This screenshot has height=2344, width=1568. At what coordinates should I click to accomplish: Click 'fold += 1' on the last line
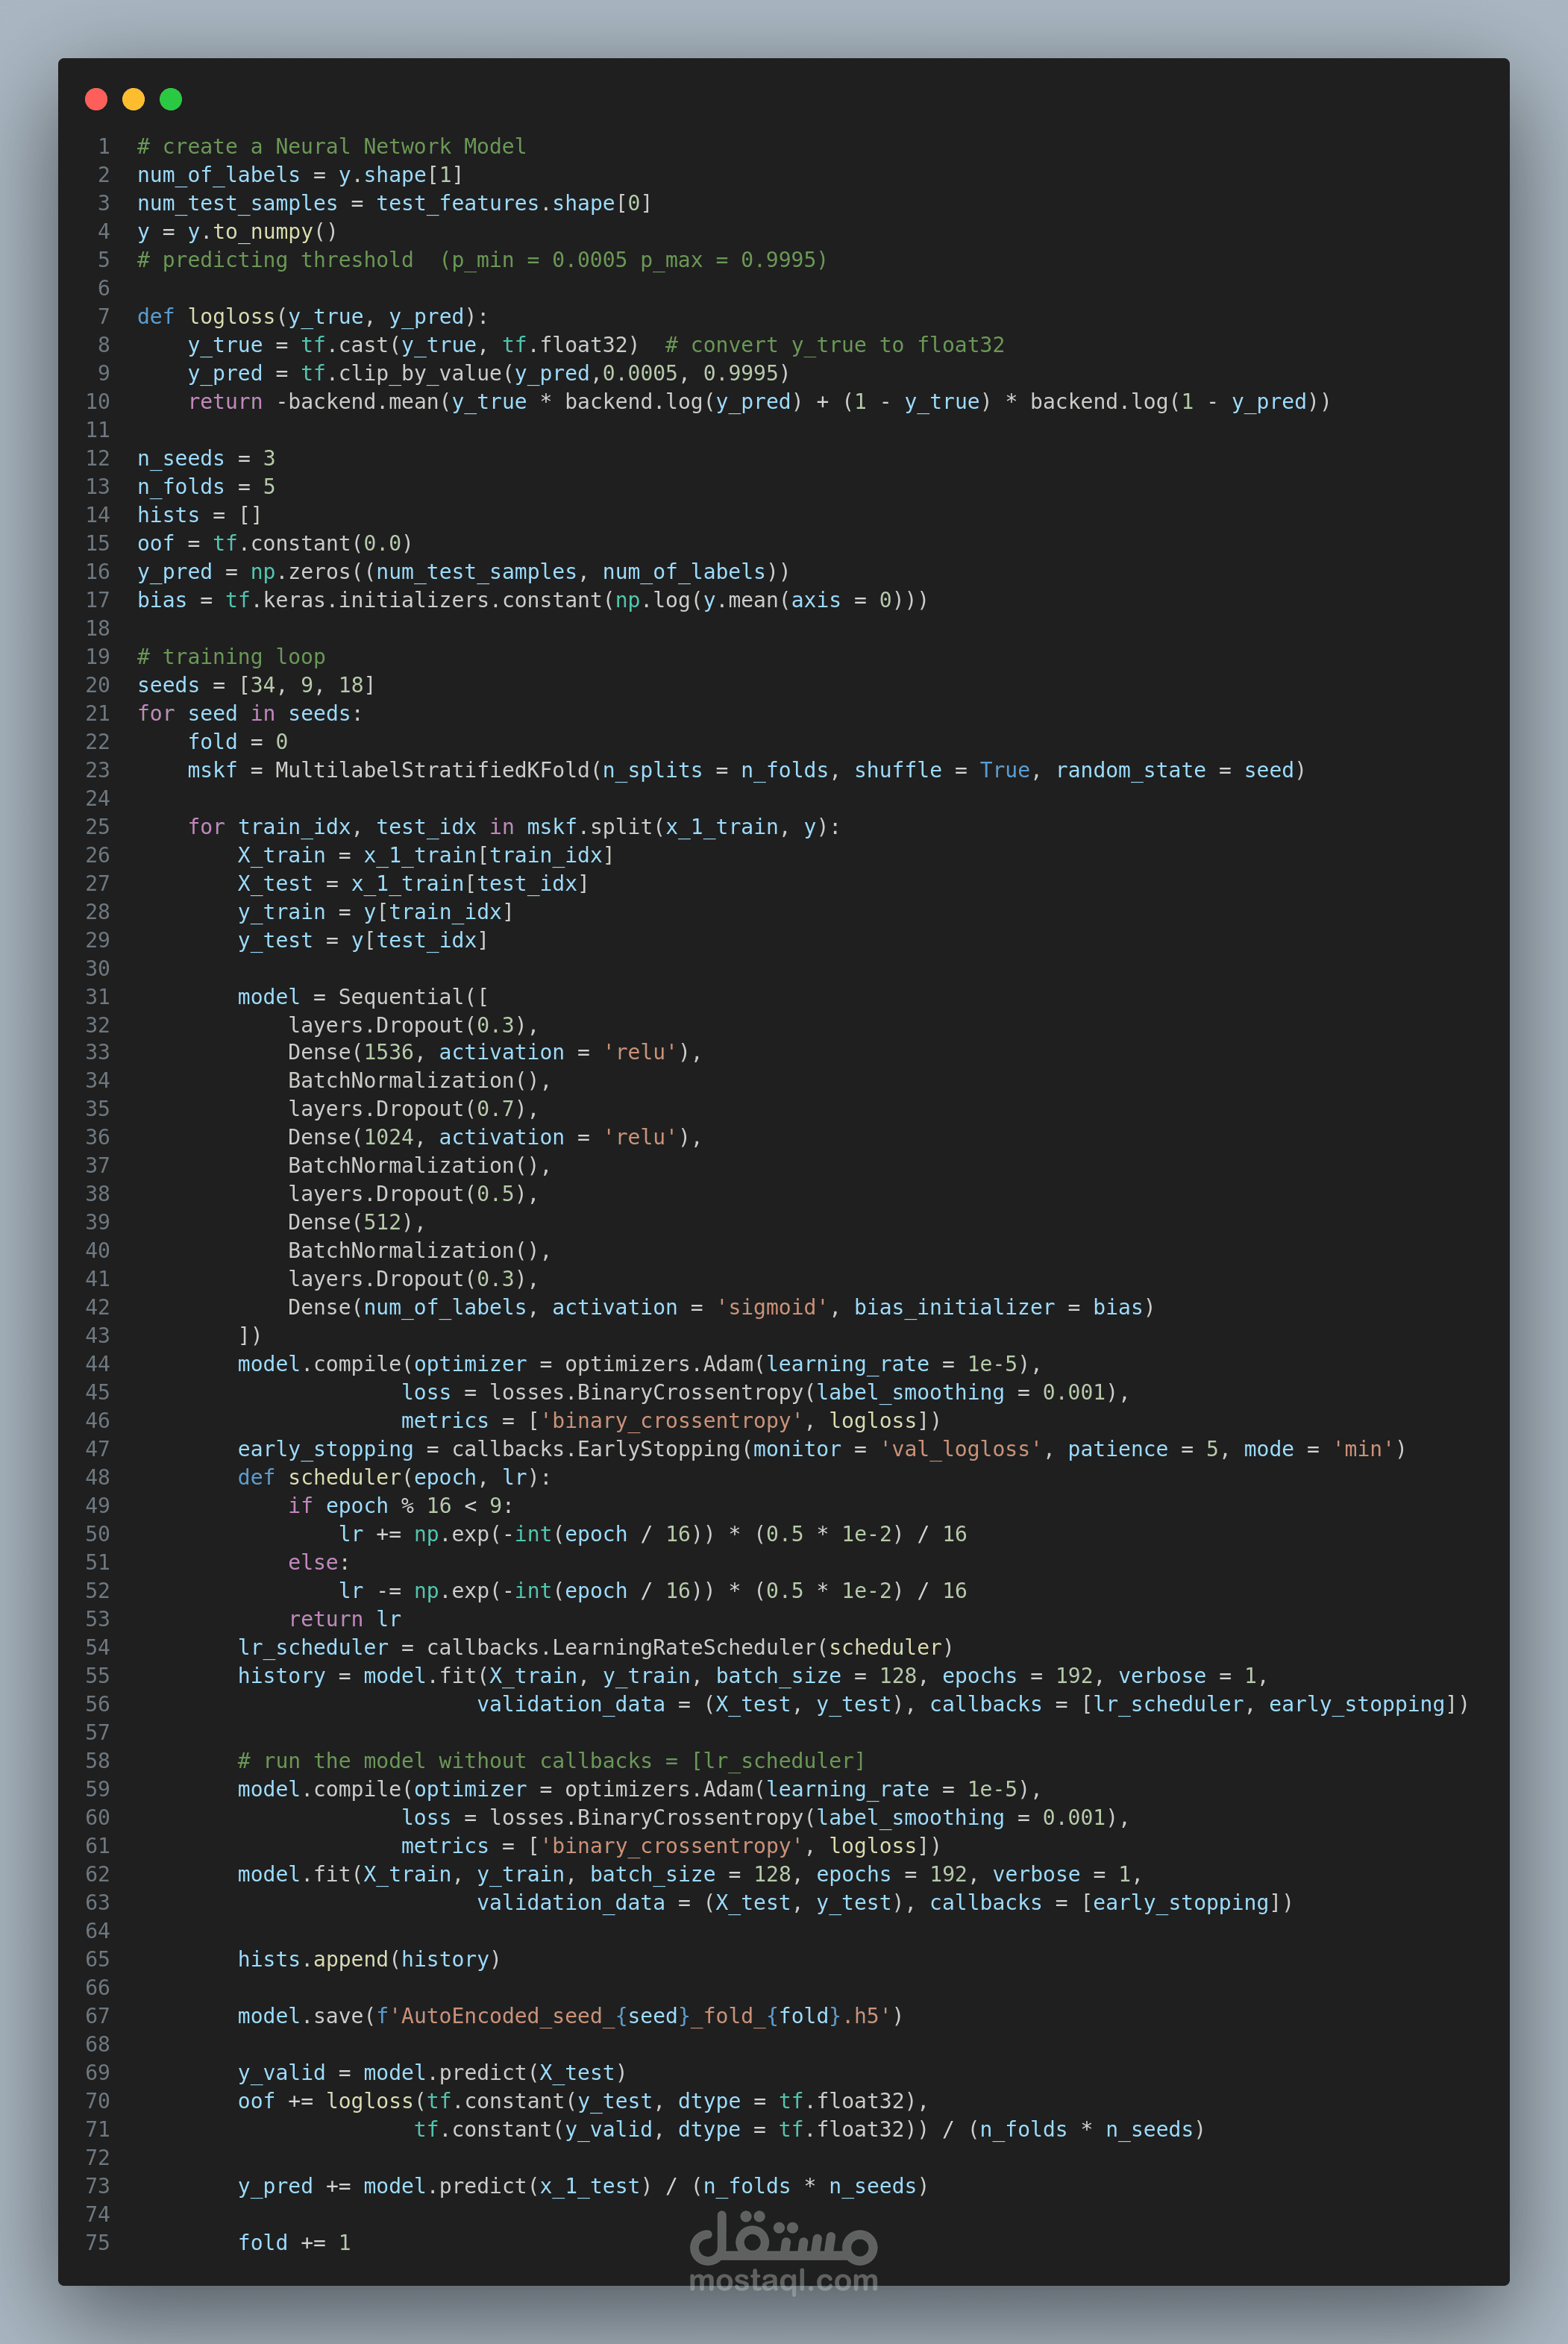(294, 2243)
